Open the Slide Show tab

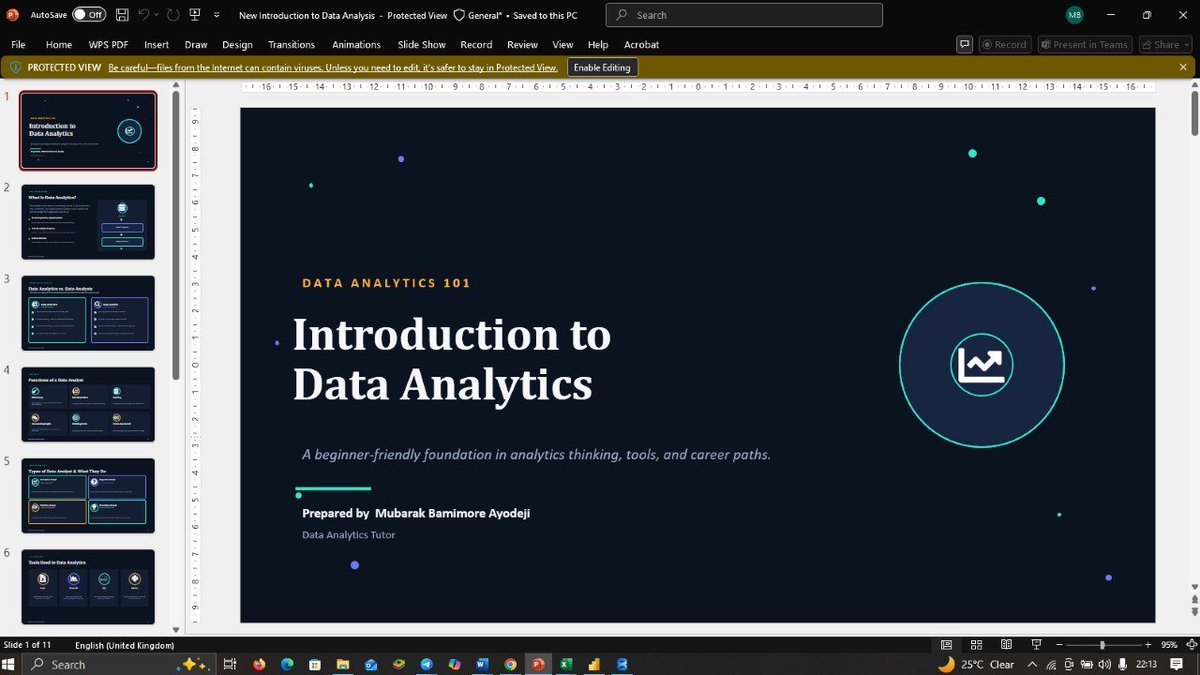[x=421, y=45]
